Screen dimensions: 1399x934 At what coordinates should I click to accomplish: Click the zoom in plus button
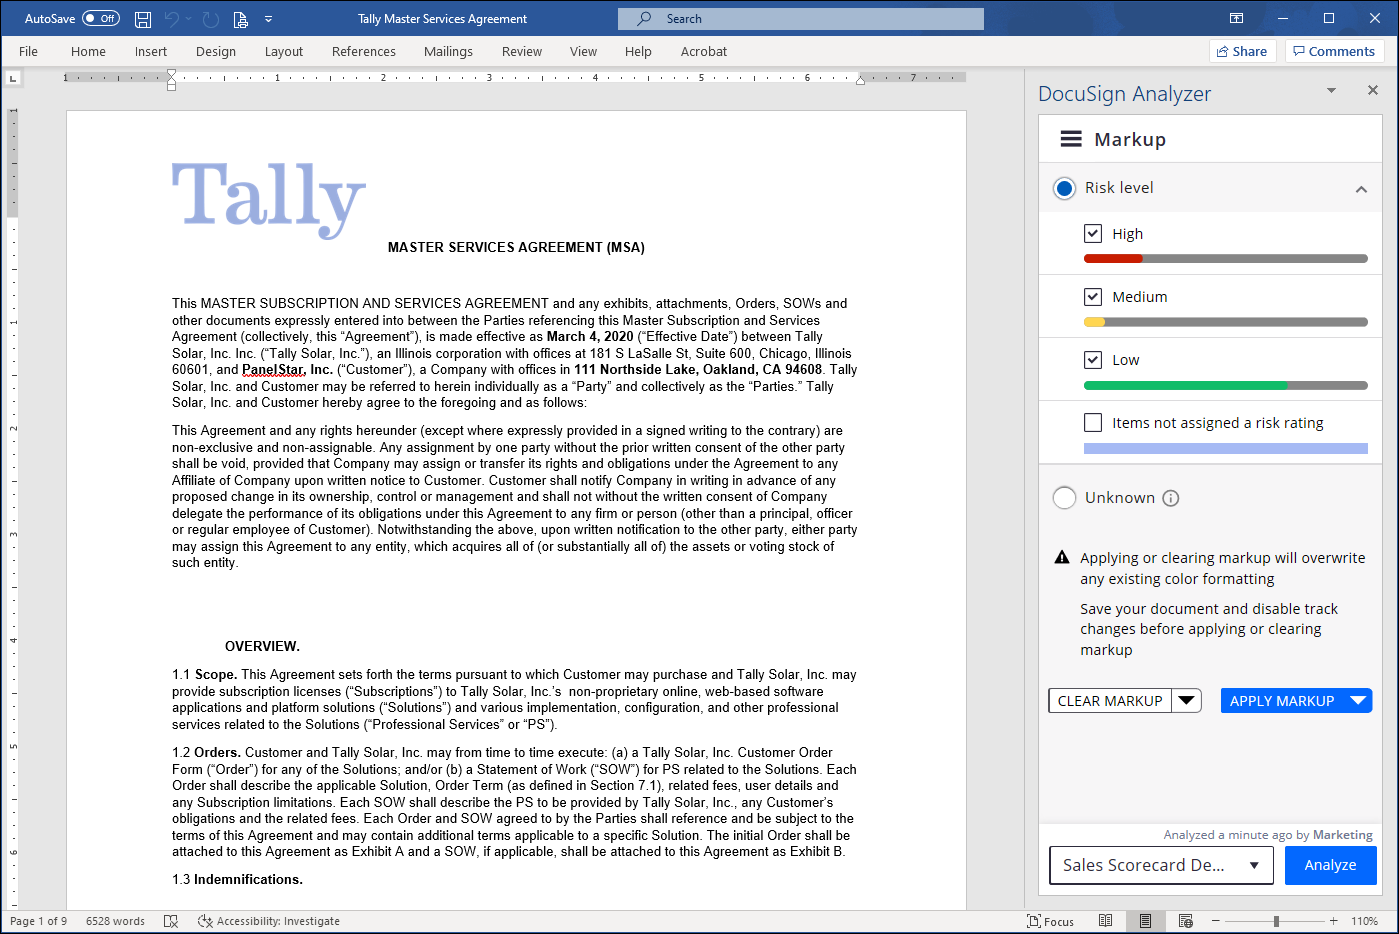[x=1333, y=921]
